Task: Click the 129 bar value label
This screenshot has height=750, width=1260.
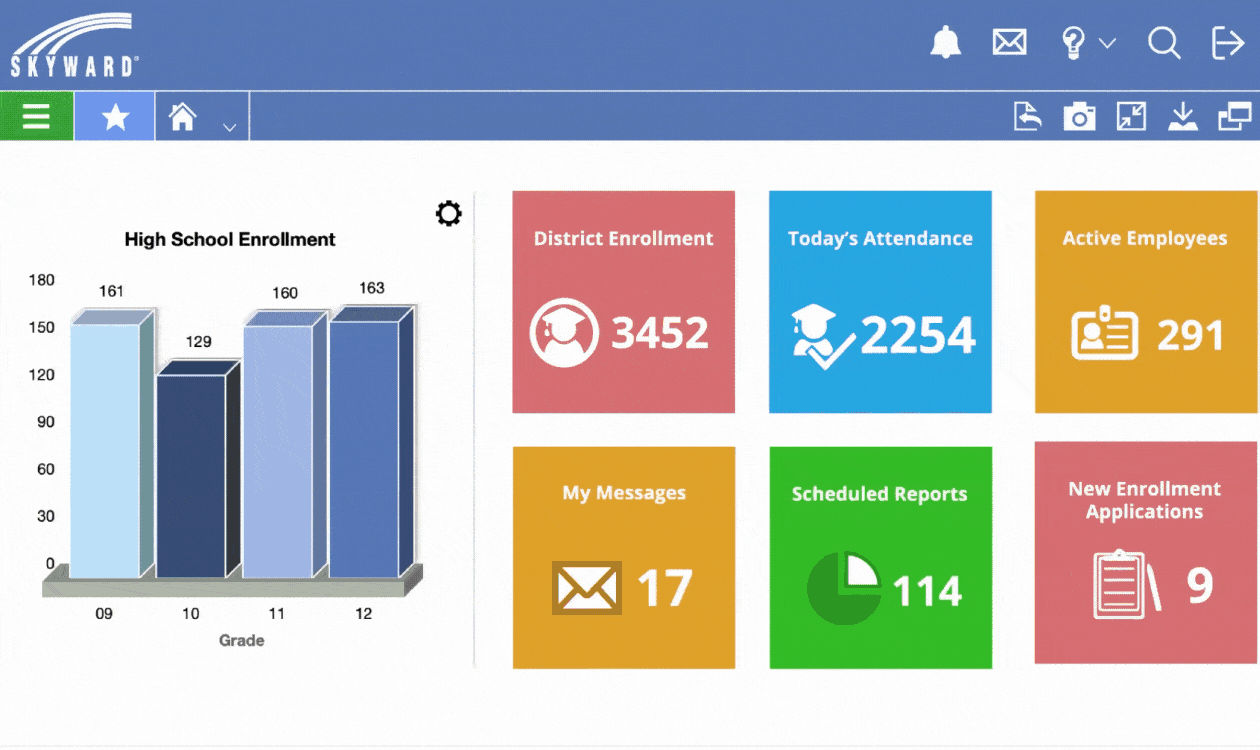Action: pos(198,342)
